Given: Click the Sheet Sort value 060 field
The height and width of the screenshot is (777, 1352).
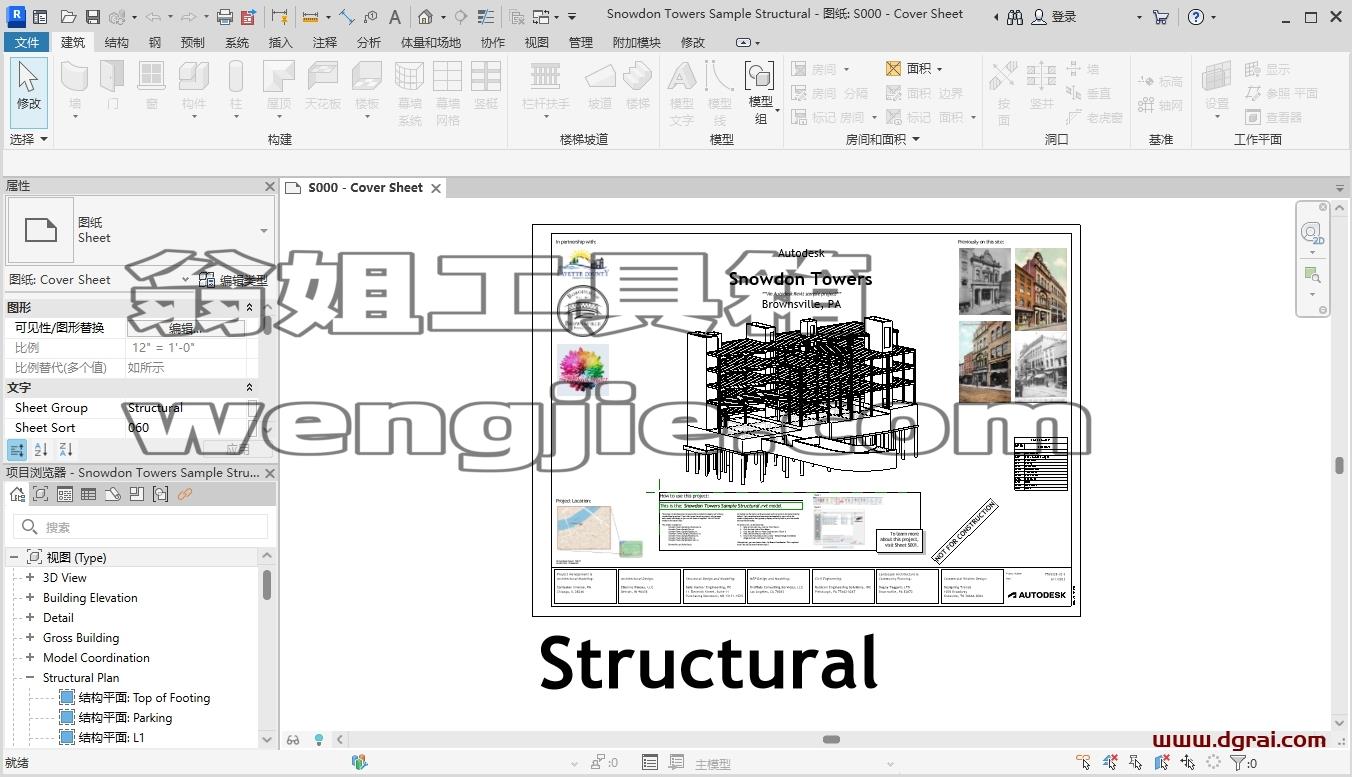Looking at the screenshot, I should coord(186,427).
